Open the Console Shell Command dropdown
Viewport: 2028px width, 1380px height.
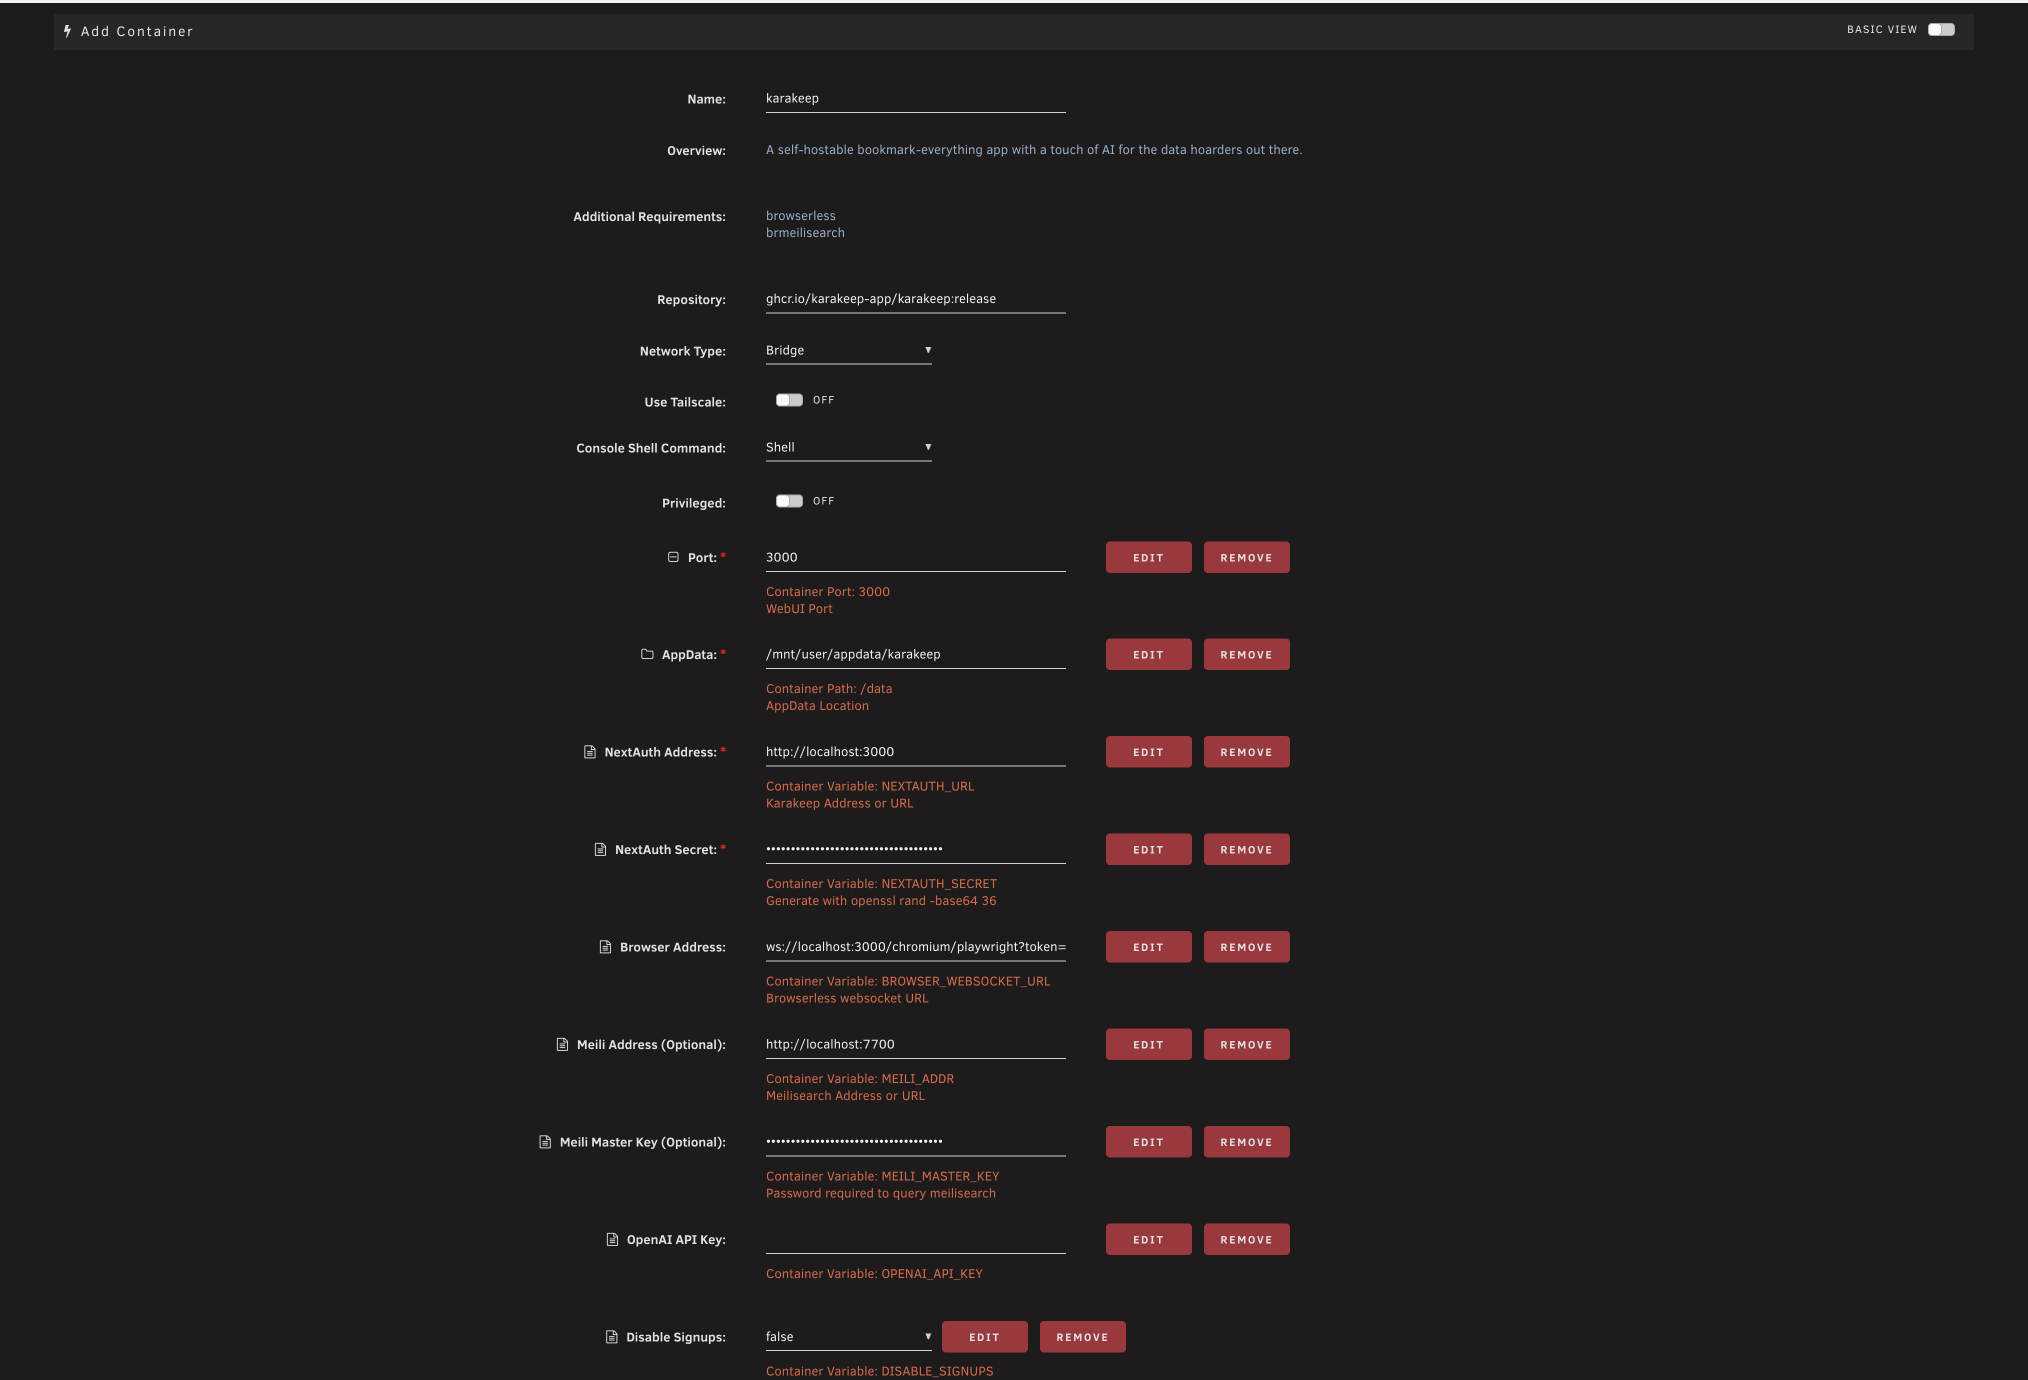[x=849, y=448]
